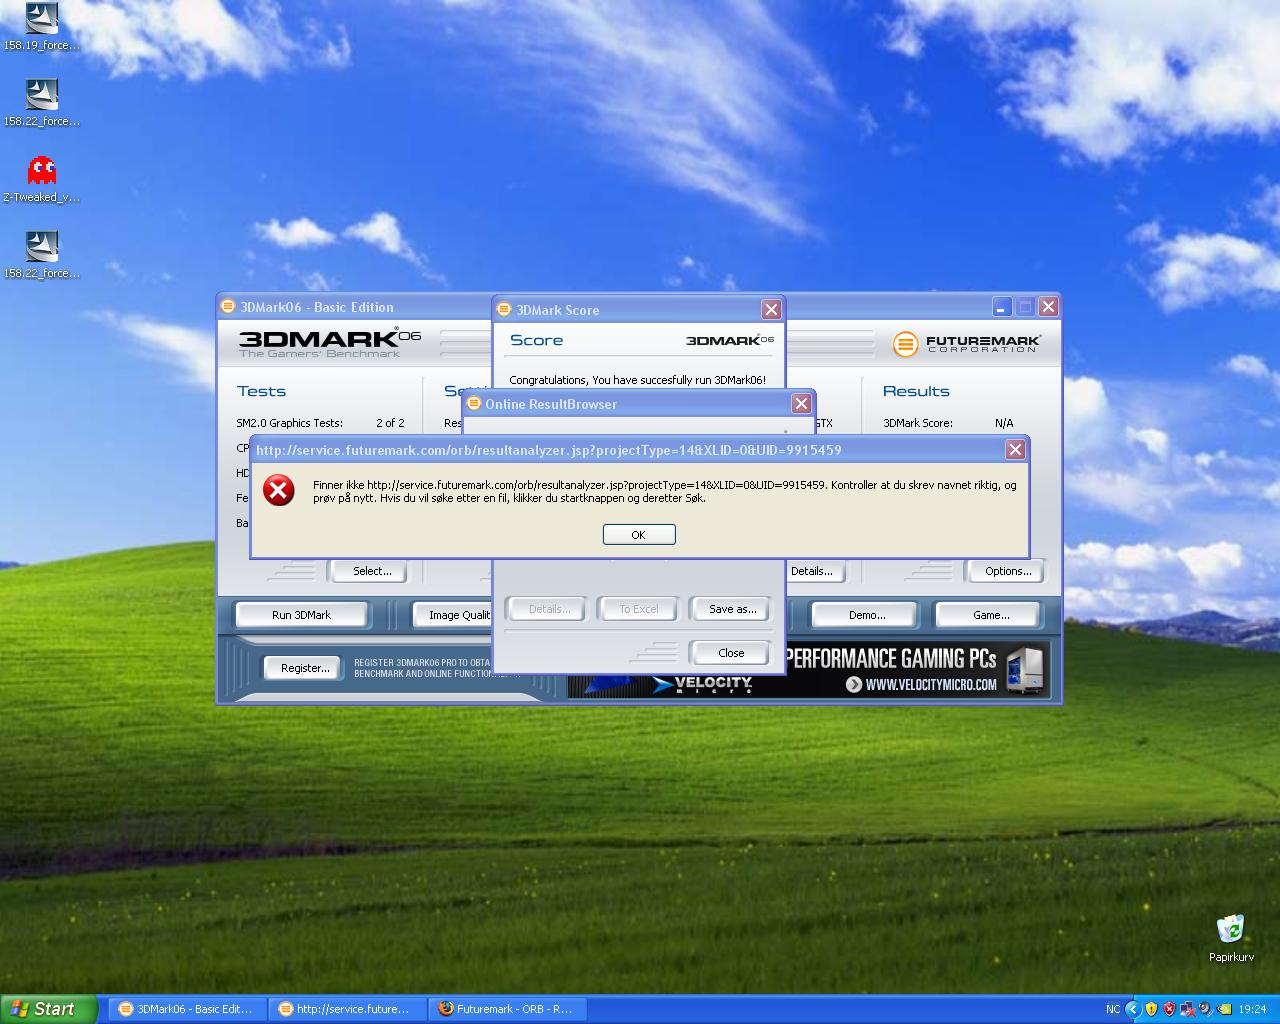Screen dimensions: 1280x1024
Task: Expand hidden tray icons with the chevron
Action: [1133, 1009]
